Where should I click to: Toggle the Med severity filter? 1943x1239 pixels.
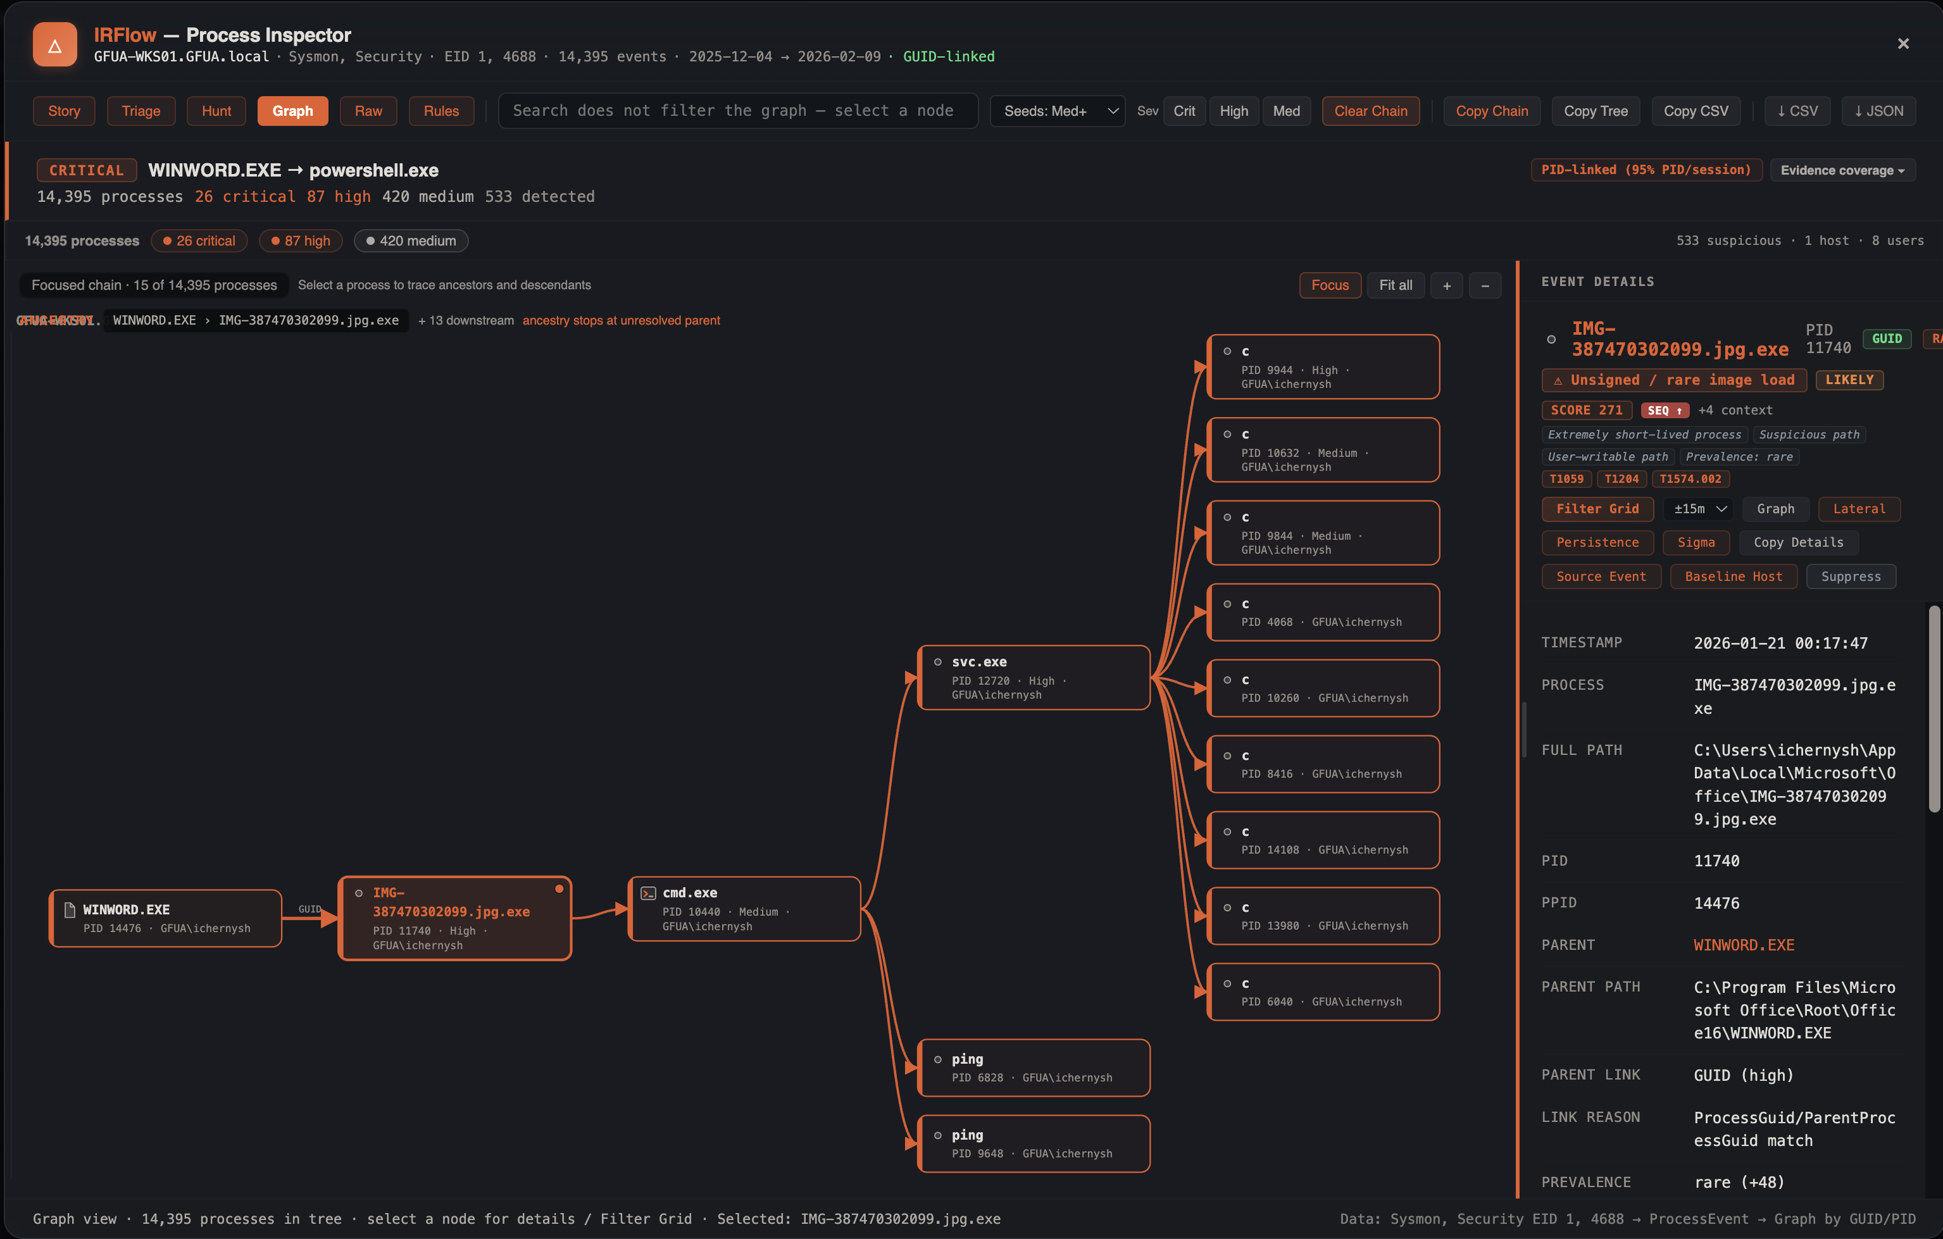coord(1286,111)
